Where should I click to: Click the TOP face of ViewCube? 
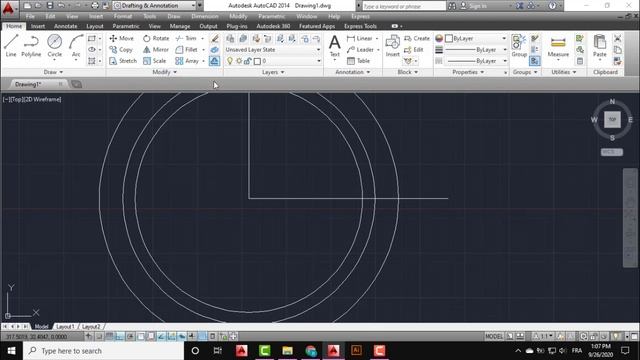tap(612, 120)
